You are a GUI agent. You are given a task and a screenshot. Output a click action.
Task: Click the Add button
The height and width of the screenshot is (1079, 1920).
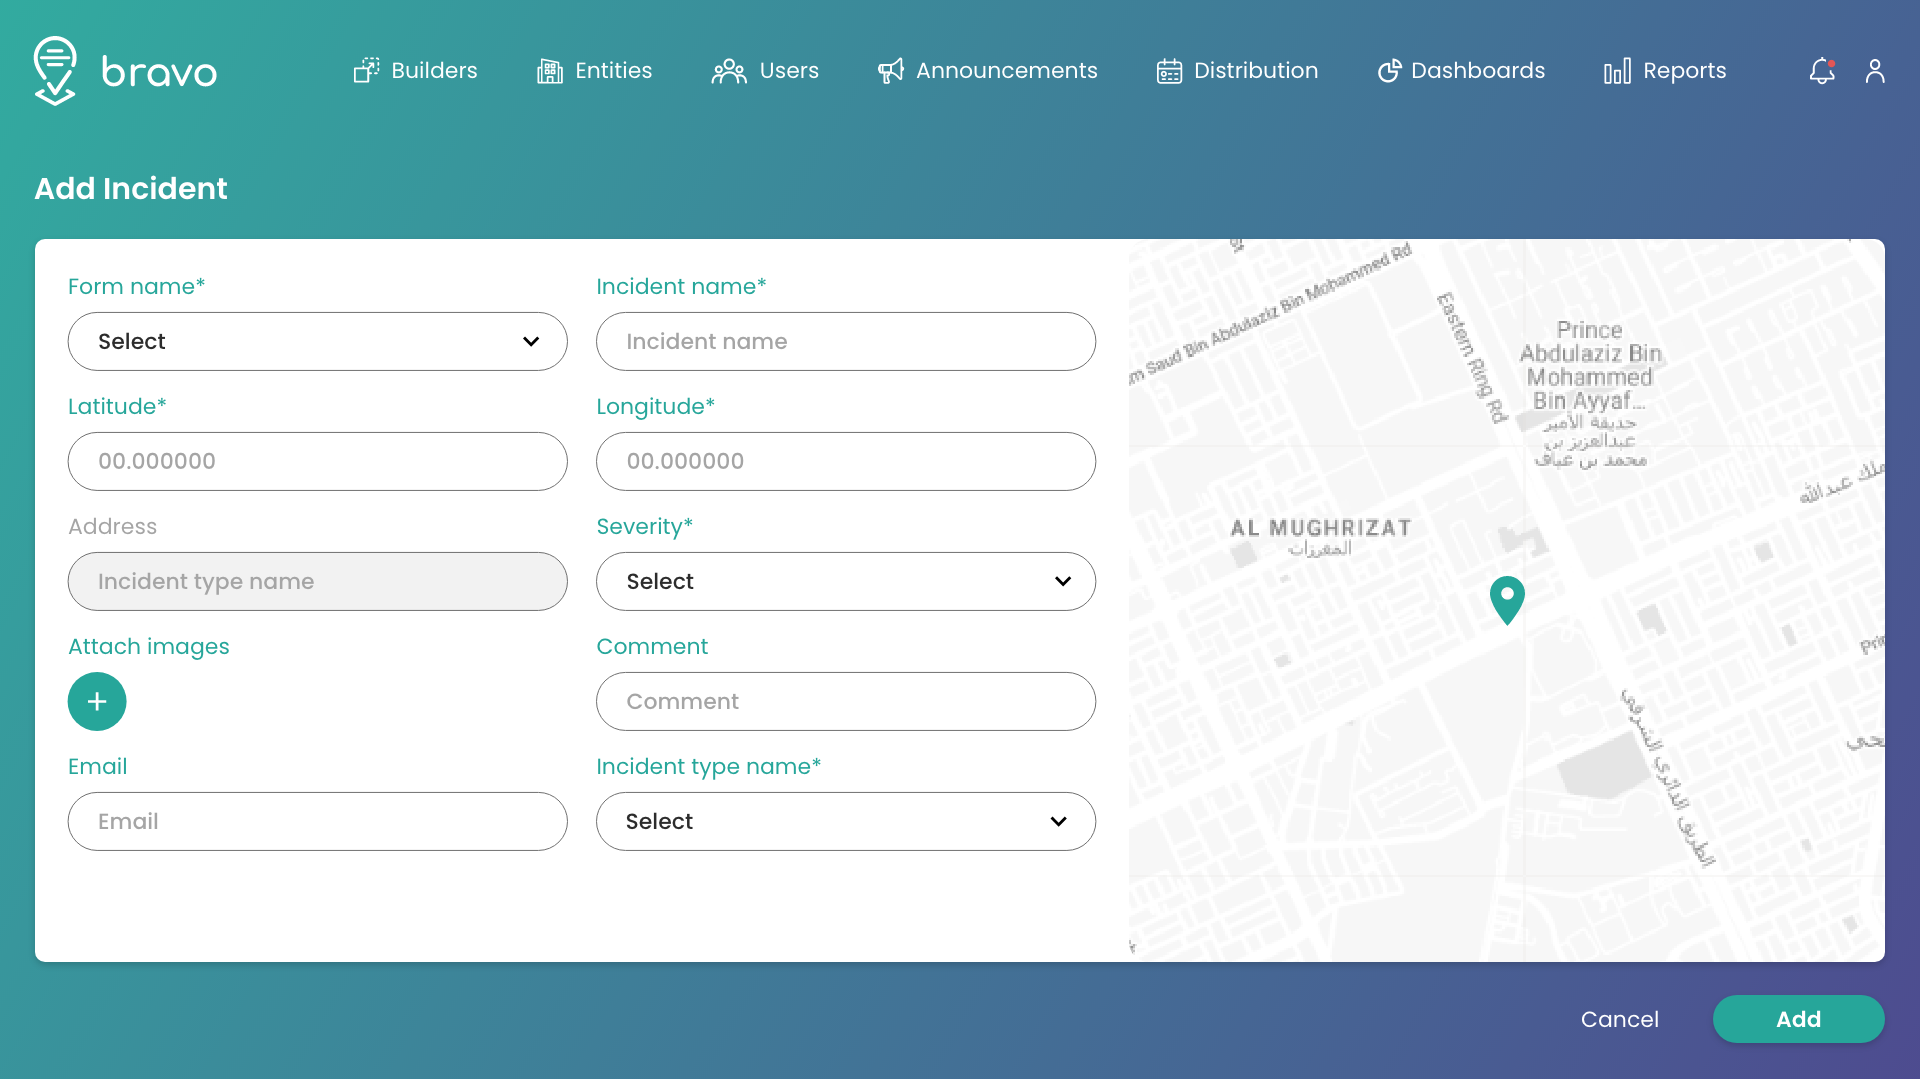1798,1019
